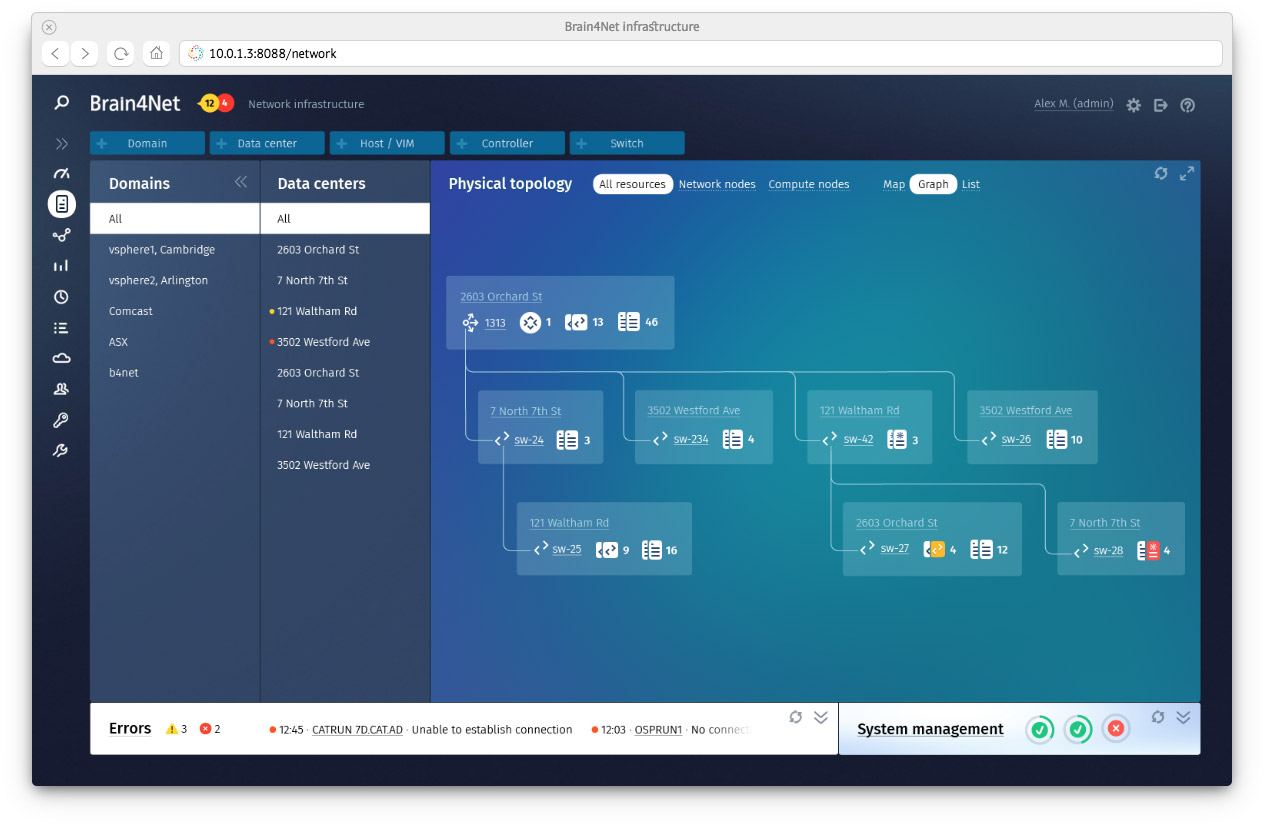1264x824 pixels.
Task: Click the add Data center button
Action: 267,143
